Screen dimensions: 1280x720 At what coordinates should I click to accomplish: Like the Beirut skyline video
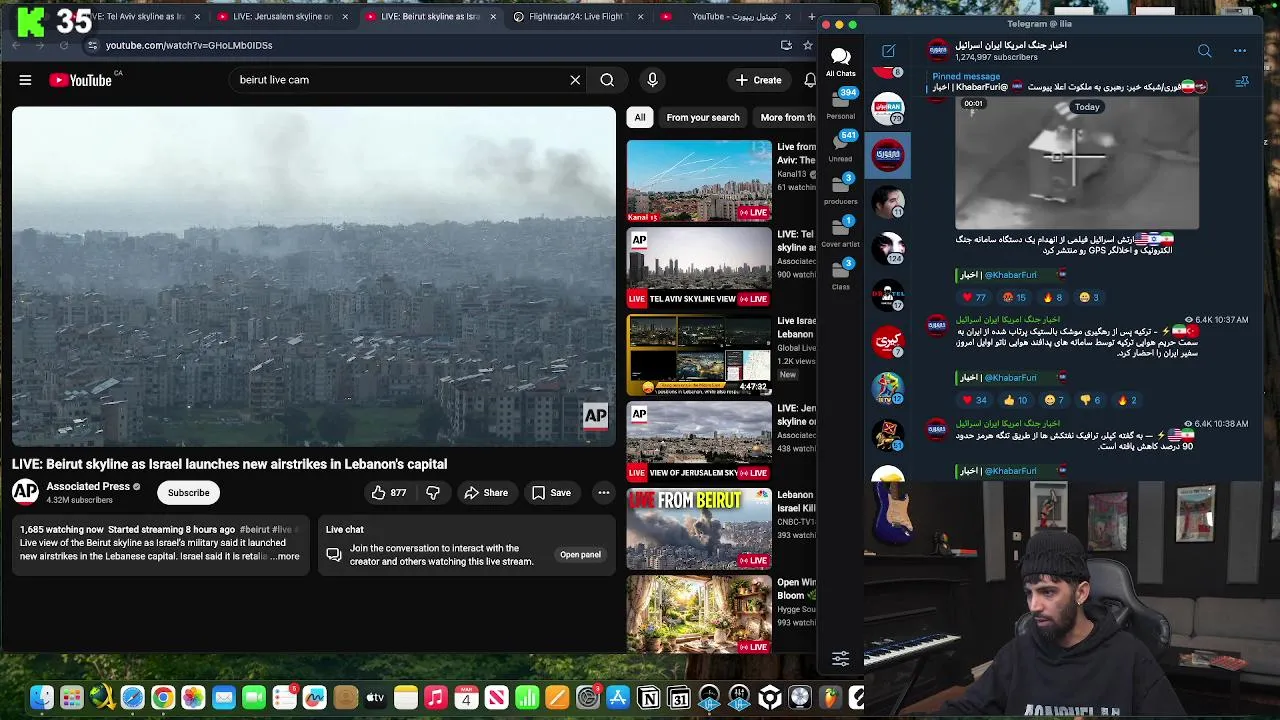click(x=389, y=492)
